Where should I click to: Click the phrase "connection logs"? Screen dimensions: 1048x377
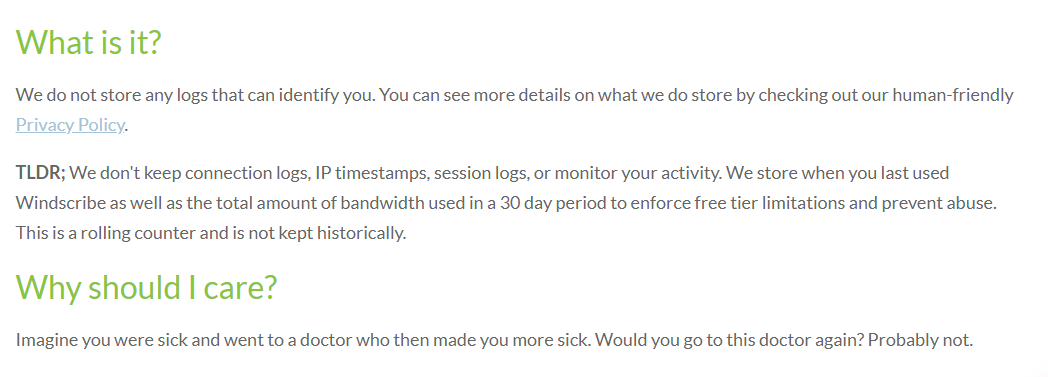click(x=248, y=173)
